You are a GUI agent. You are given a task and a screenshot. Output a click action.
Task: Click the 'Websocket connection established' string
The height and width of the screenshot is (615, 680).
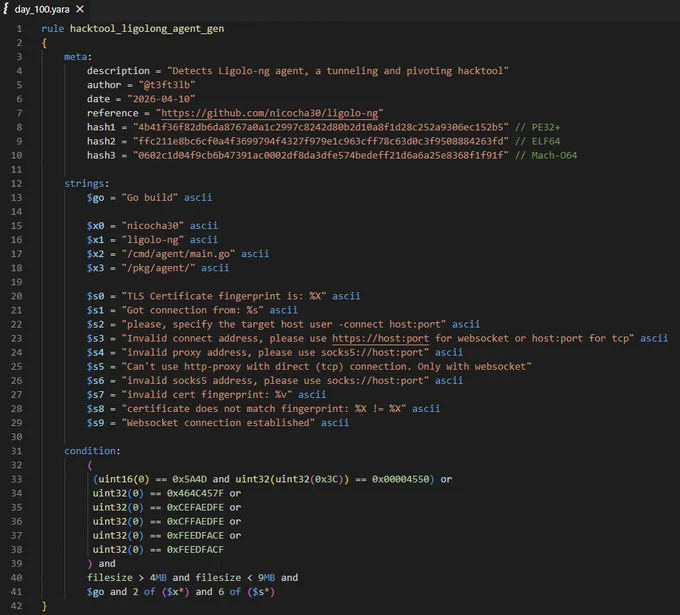[x=218, y=423]
